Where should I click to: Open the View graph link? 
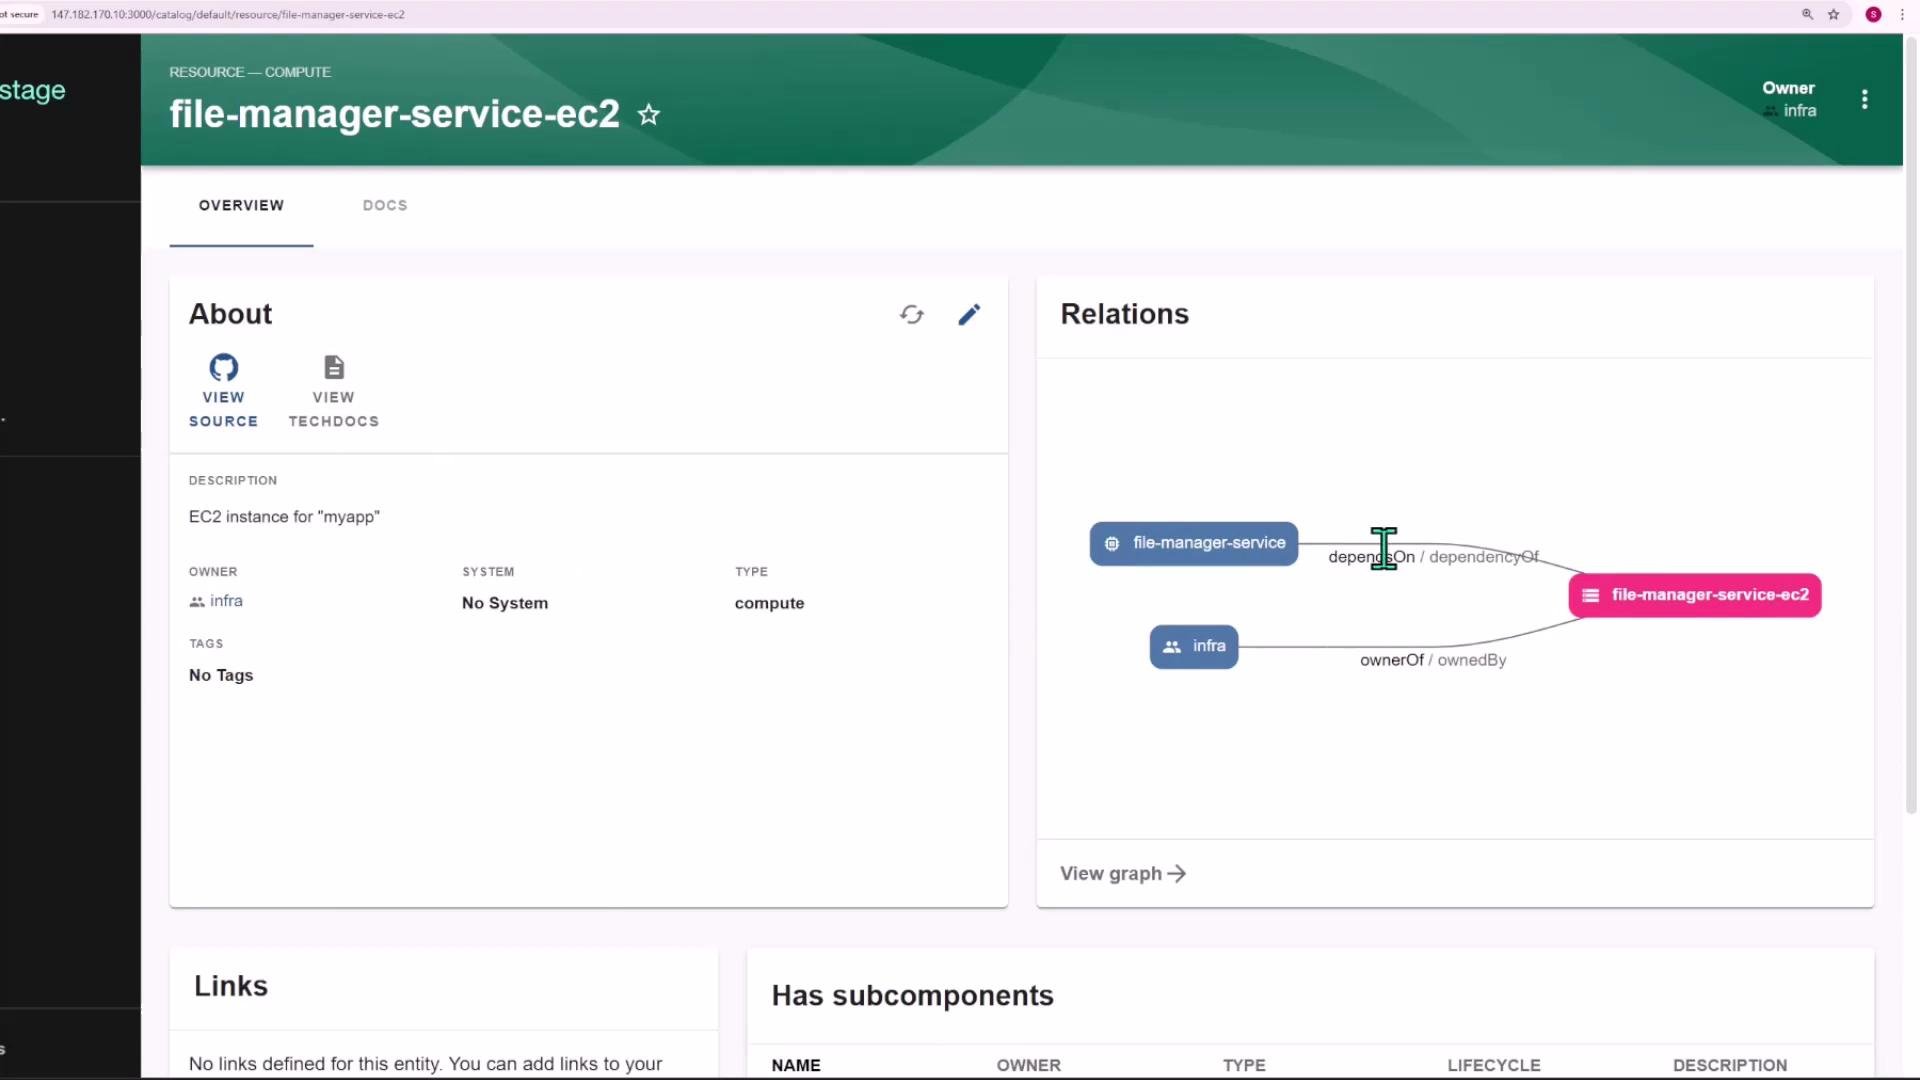1123,874
